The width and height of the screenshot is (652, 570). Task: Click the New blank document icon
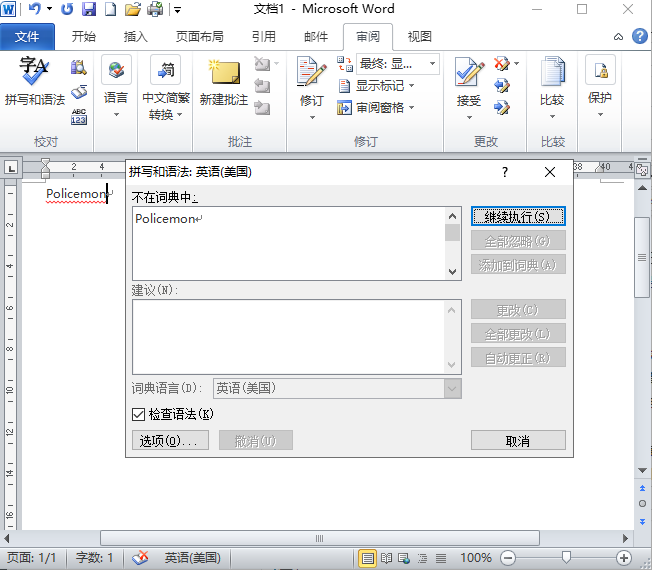coord(110,9)
